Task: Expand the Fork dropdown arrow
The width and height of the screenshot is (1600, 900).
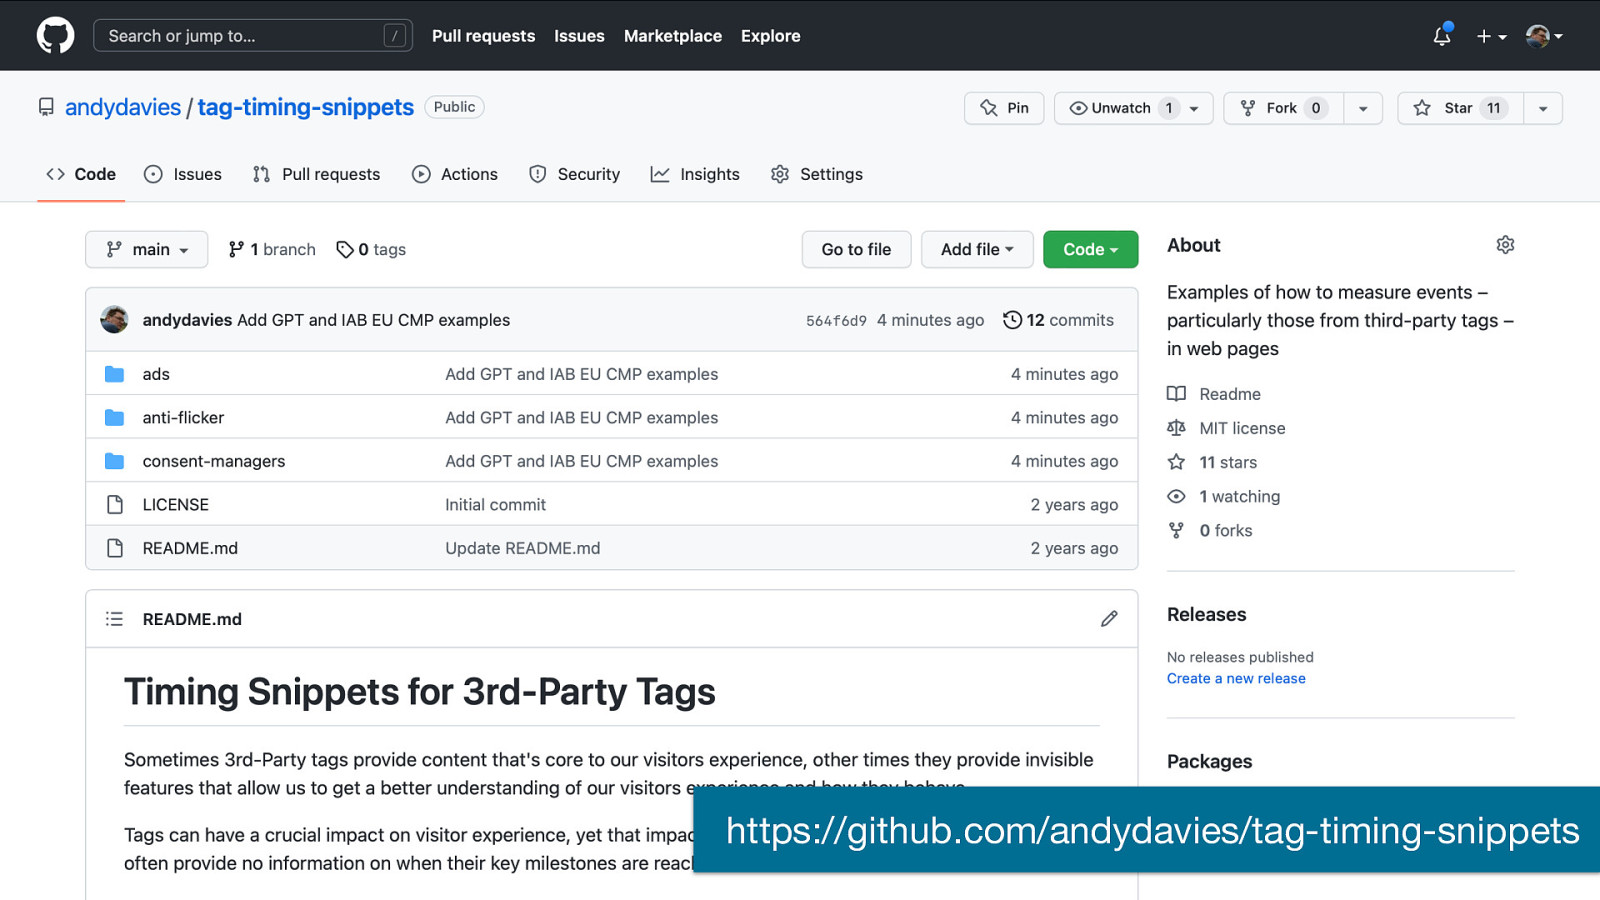Action: pyautogui.click(x=1363, y=108)
